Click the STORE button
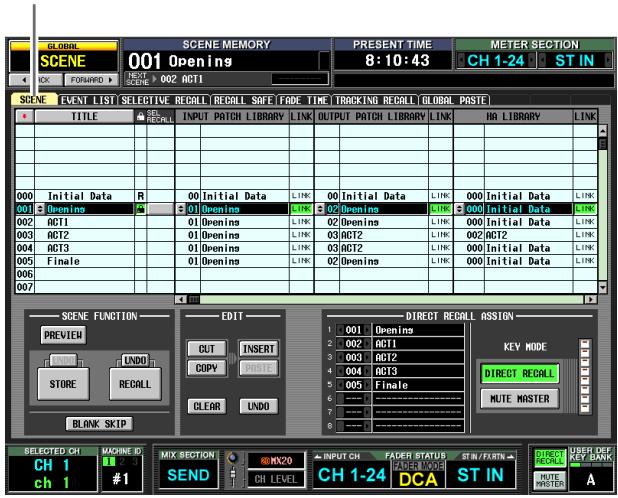This screenshot has width=618, height=498. coord(63,384)
